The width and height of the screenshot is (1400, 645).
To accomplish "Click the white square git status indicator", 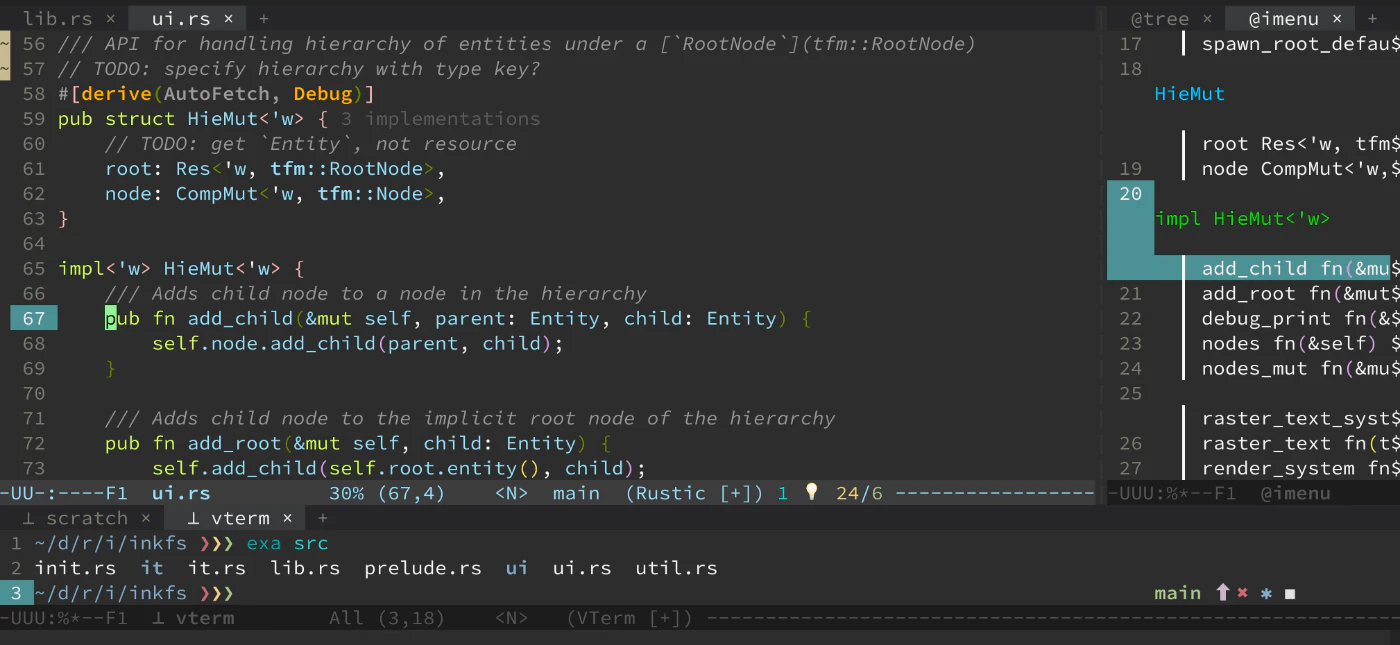I will (1290, 594).
